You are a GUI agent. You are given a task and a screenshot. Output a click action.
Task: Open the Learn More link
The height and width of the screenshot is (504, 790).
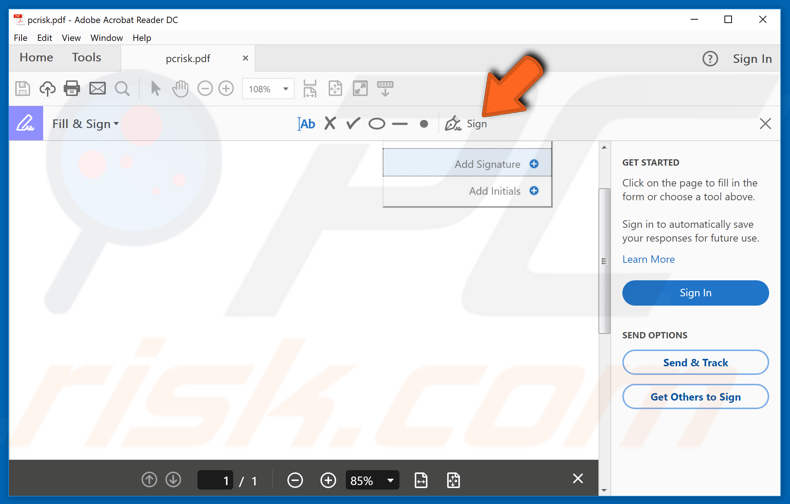click(648, 259)
